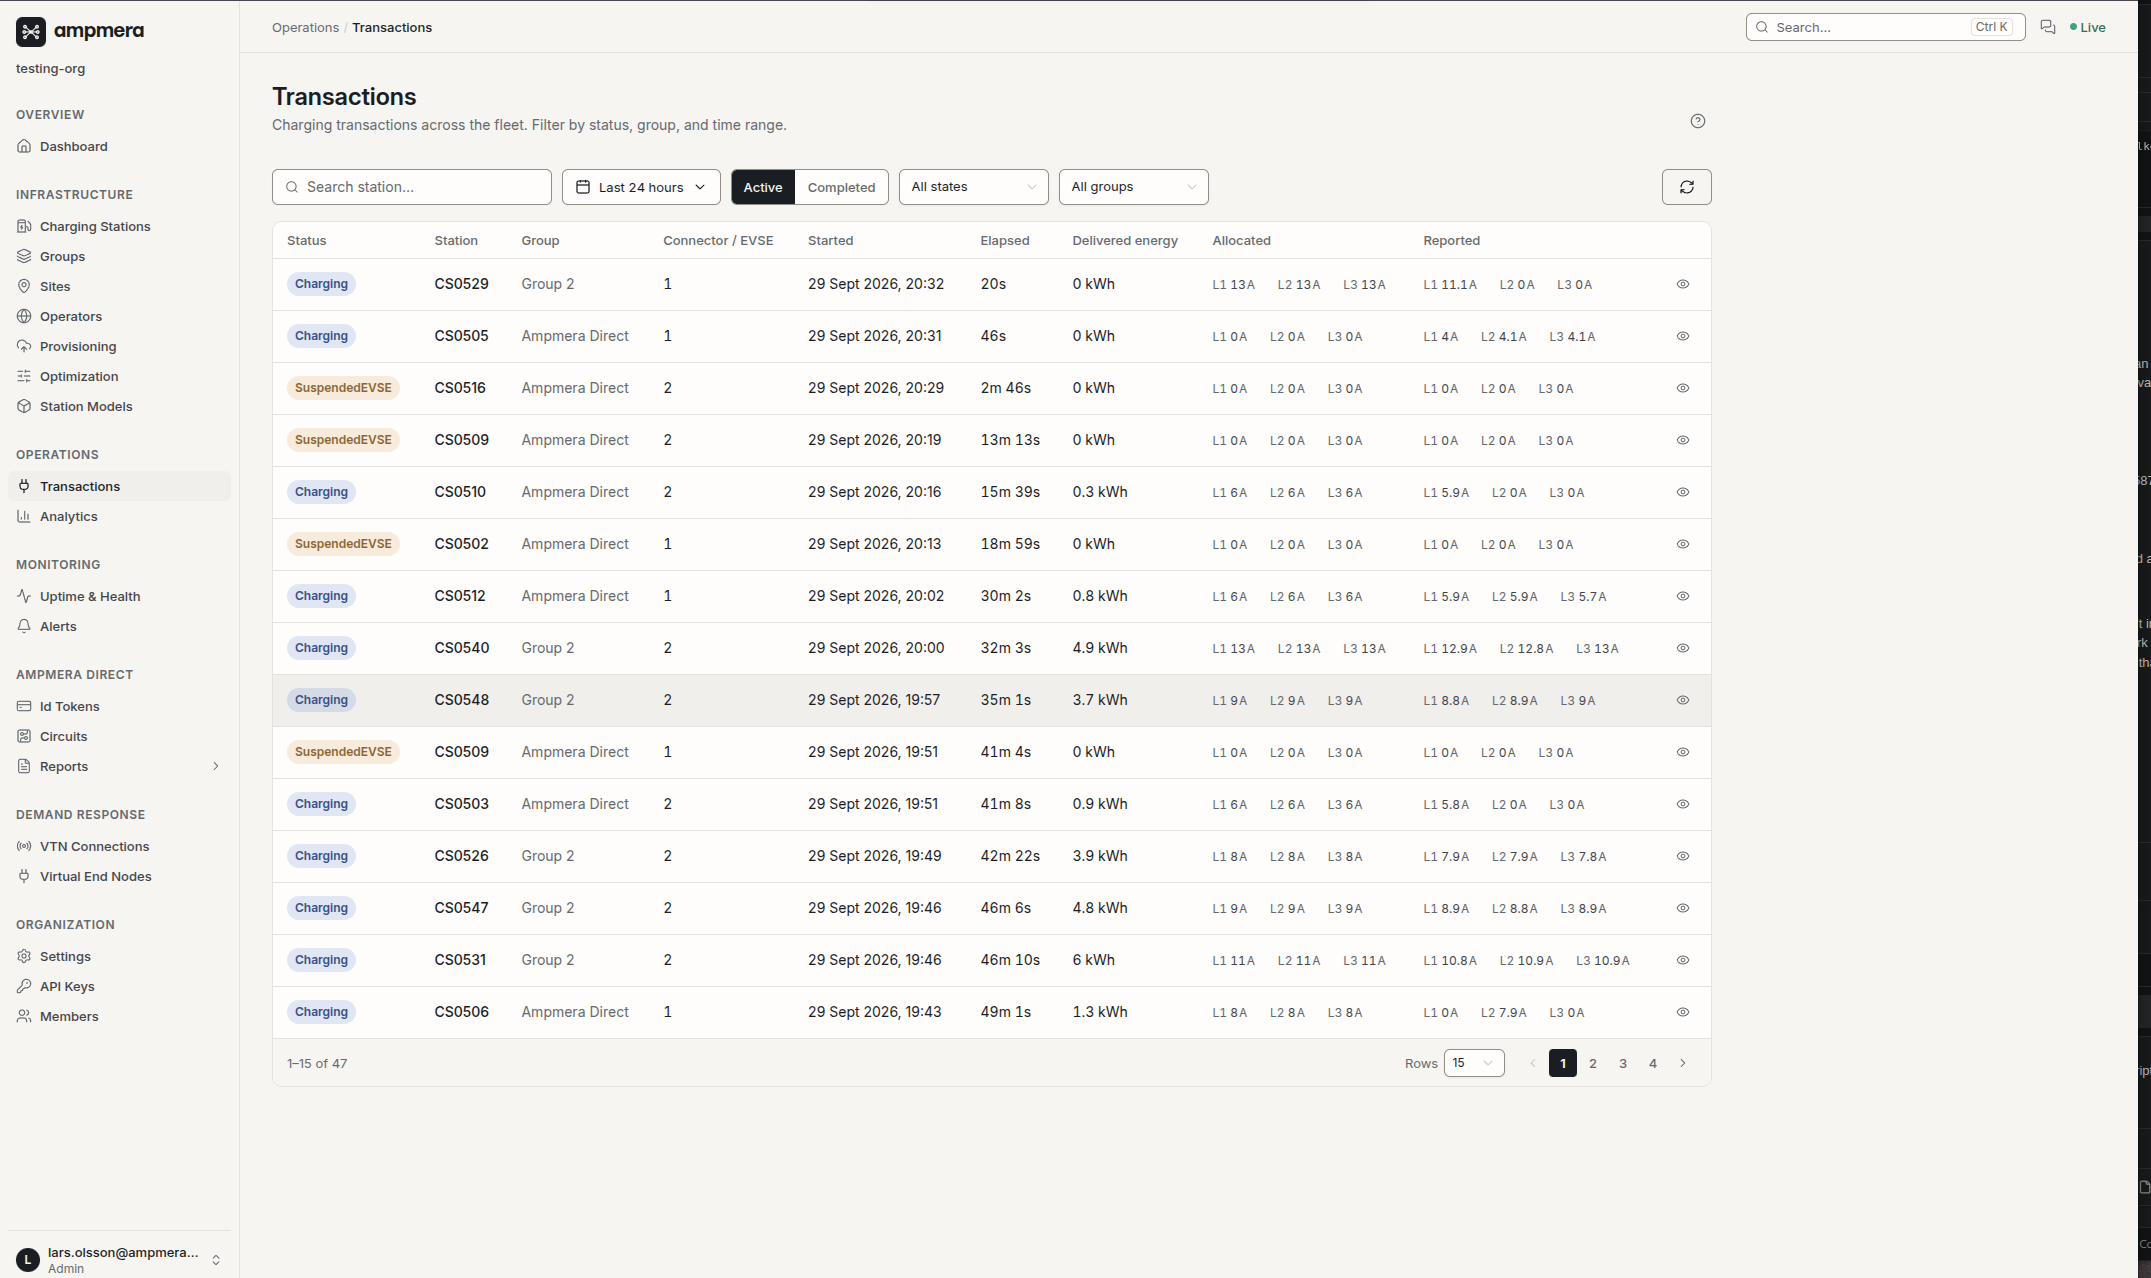Open Circuits in the sidebar

(119, 736)
